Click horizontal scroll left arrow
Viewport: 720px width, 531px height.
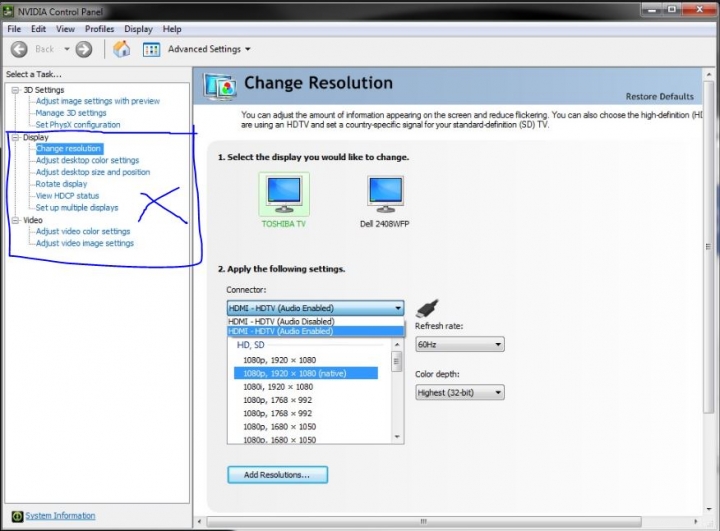199,522
